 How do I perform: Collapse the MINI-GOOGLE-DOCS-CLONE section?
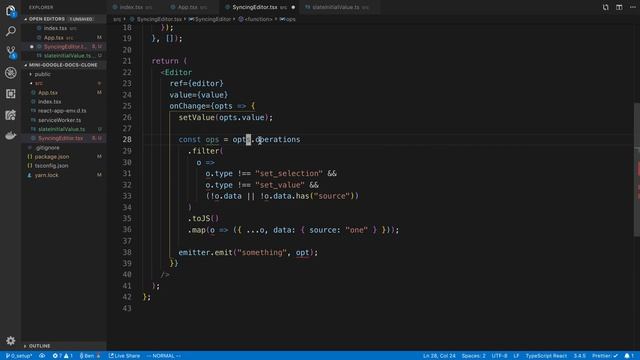[63, 65]
